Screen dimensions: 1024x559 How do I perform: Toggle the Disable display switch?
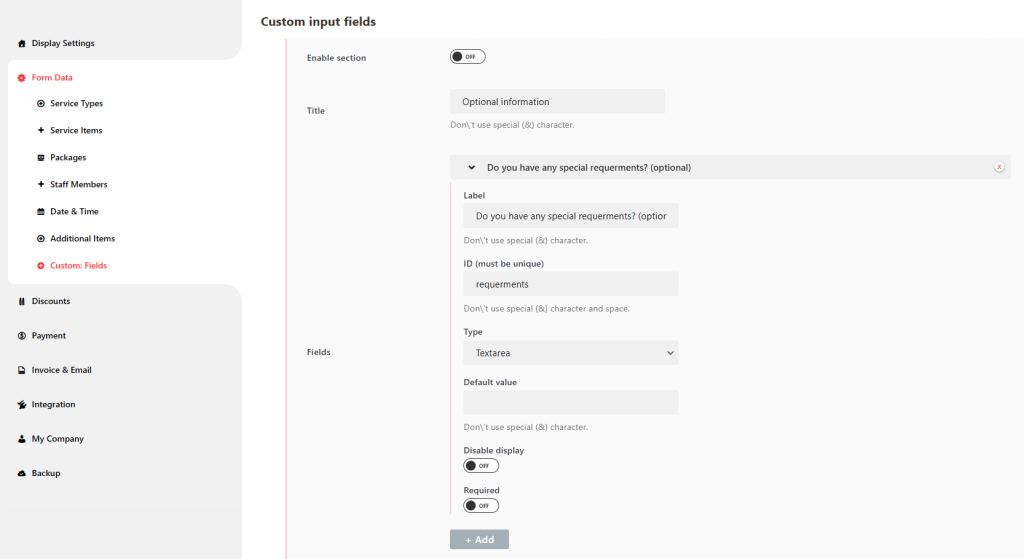481,466
